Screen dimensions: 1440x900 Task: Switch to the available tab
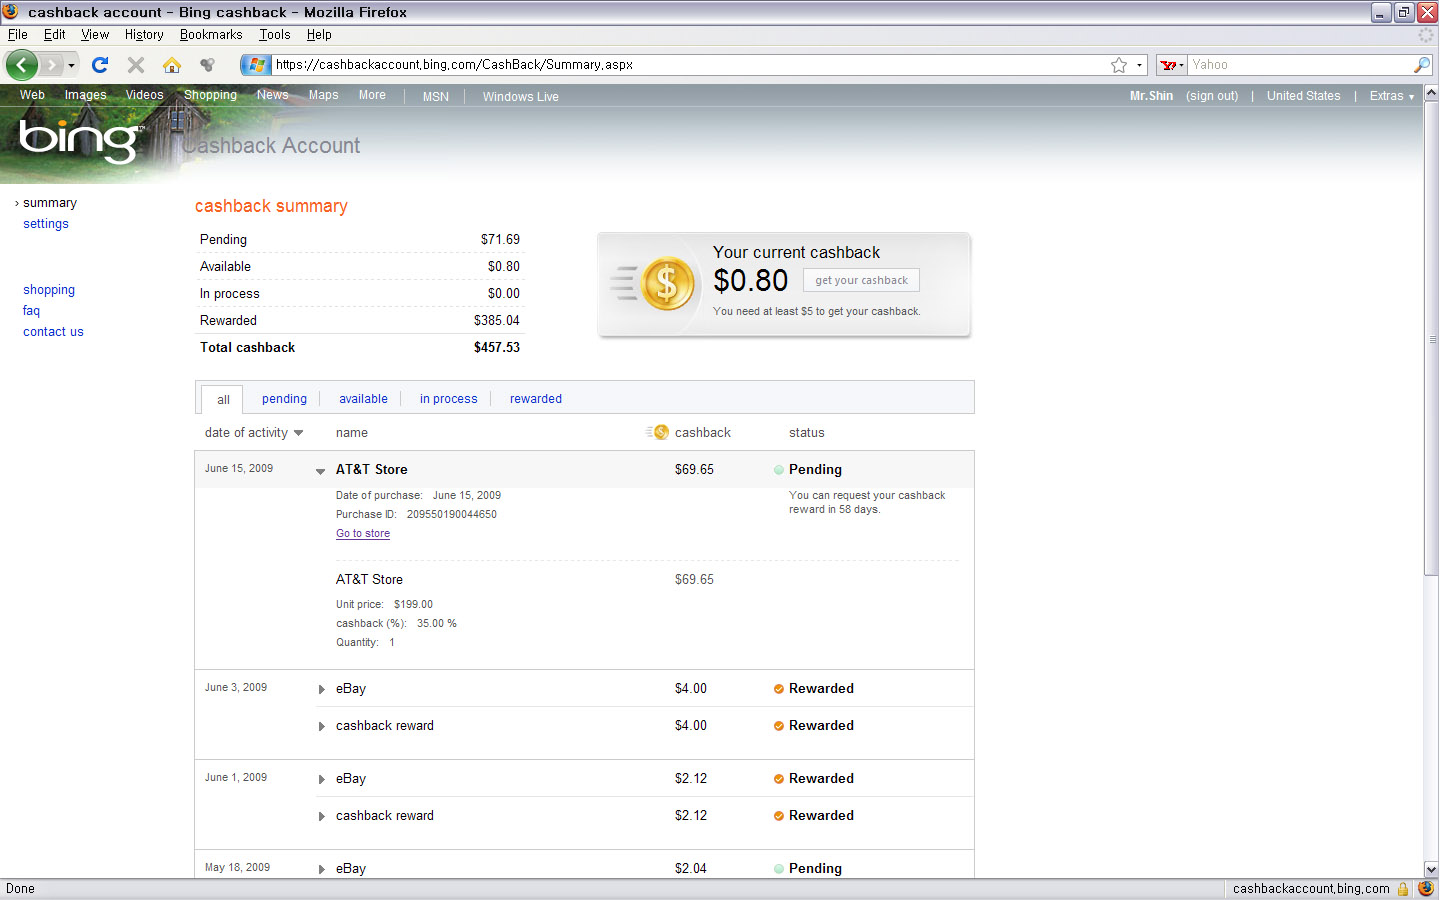point(363,399)
